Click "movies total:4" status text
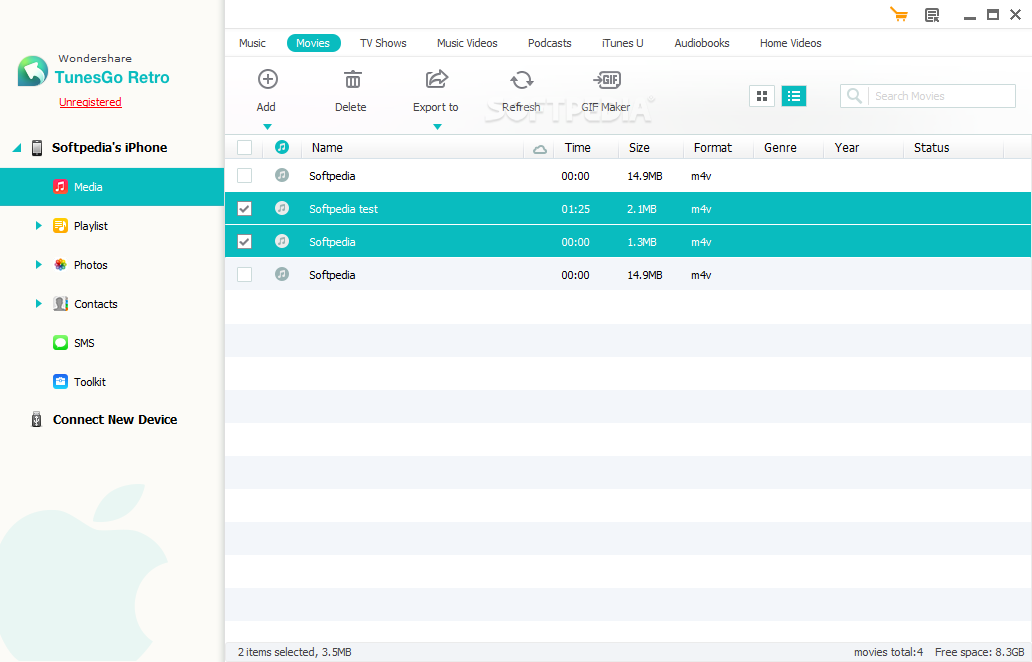Image resolution: width=1032 pixels, height=662 pixels. click(x=889, y=652)
